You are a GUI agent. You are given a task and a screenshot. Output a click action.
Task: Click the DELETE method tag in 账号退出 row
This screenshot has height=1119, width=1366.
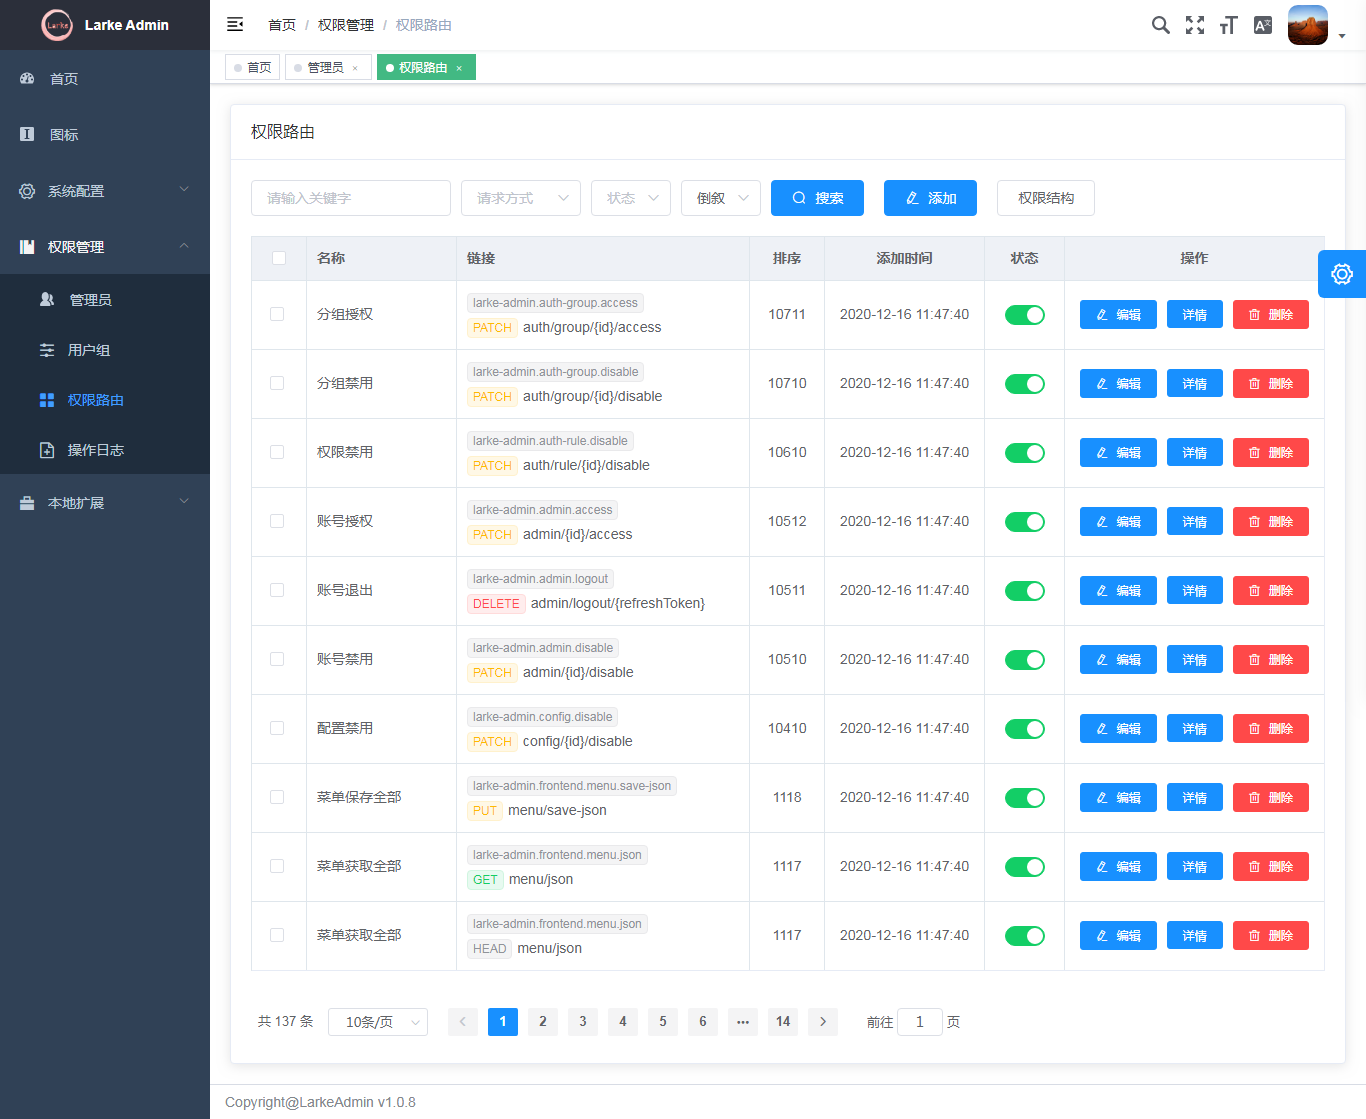pyautogui.click(x=496, y=604)
